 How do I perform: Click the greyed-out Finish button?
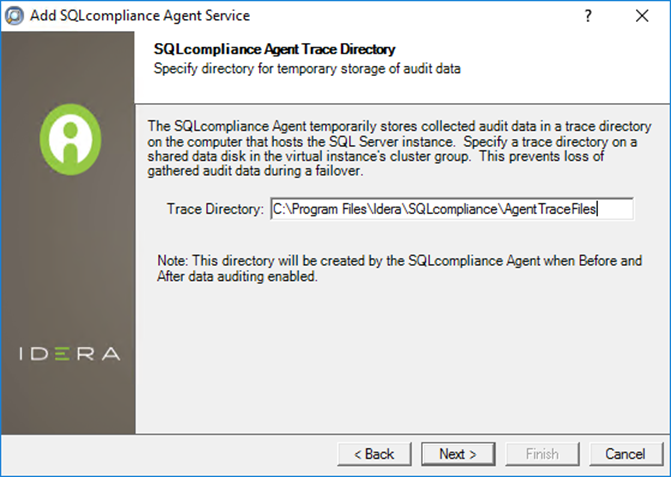(x=542, y=453)
